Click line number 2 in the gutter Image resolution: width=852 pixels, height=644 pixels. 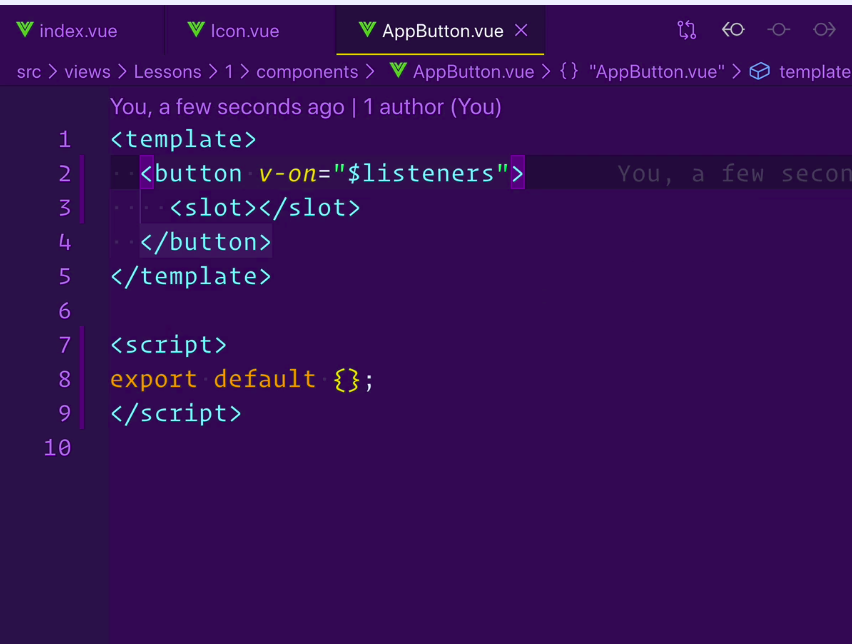point(65,174)
